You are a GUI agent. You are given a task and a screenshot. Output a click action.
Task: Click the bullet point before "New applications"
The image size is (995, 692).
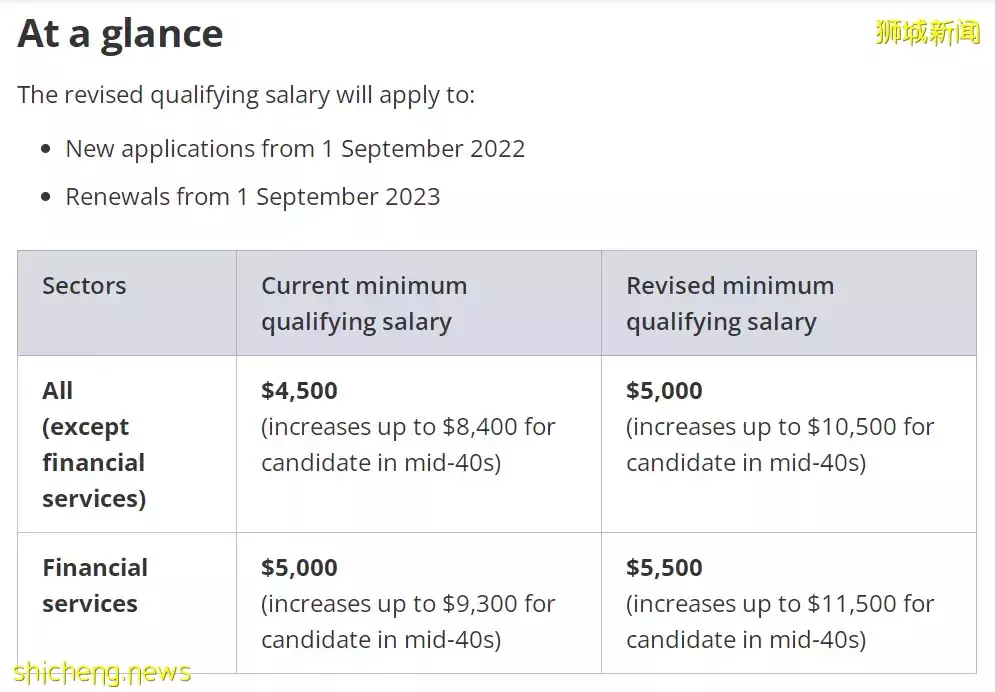(46, 150)
